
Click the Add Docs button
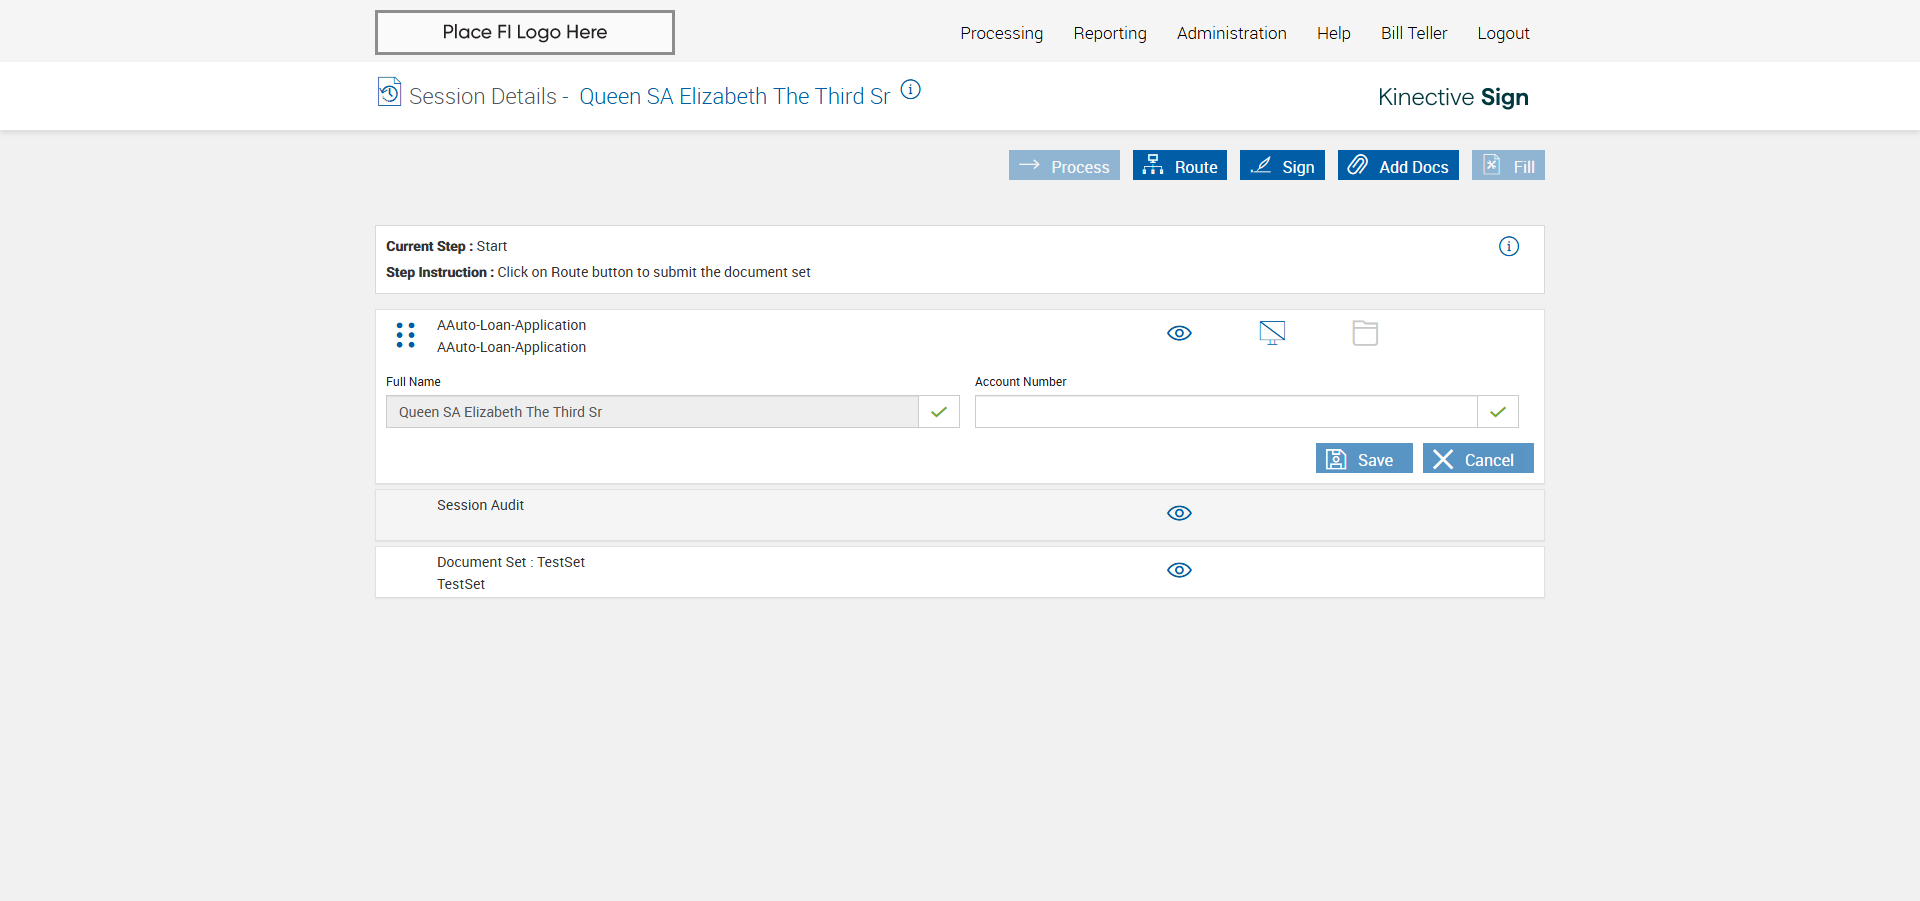[x=1398, y=166]
